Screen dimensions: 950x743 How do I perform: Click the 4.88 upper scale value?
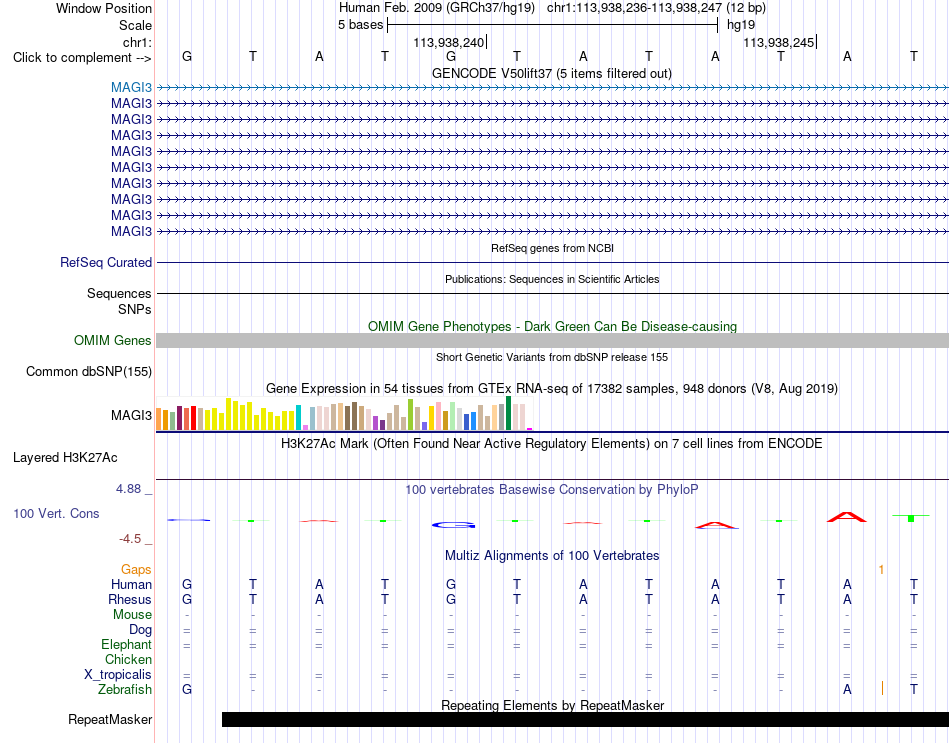(x=128, y=488)
